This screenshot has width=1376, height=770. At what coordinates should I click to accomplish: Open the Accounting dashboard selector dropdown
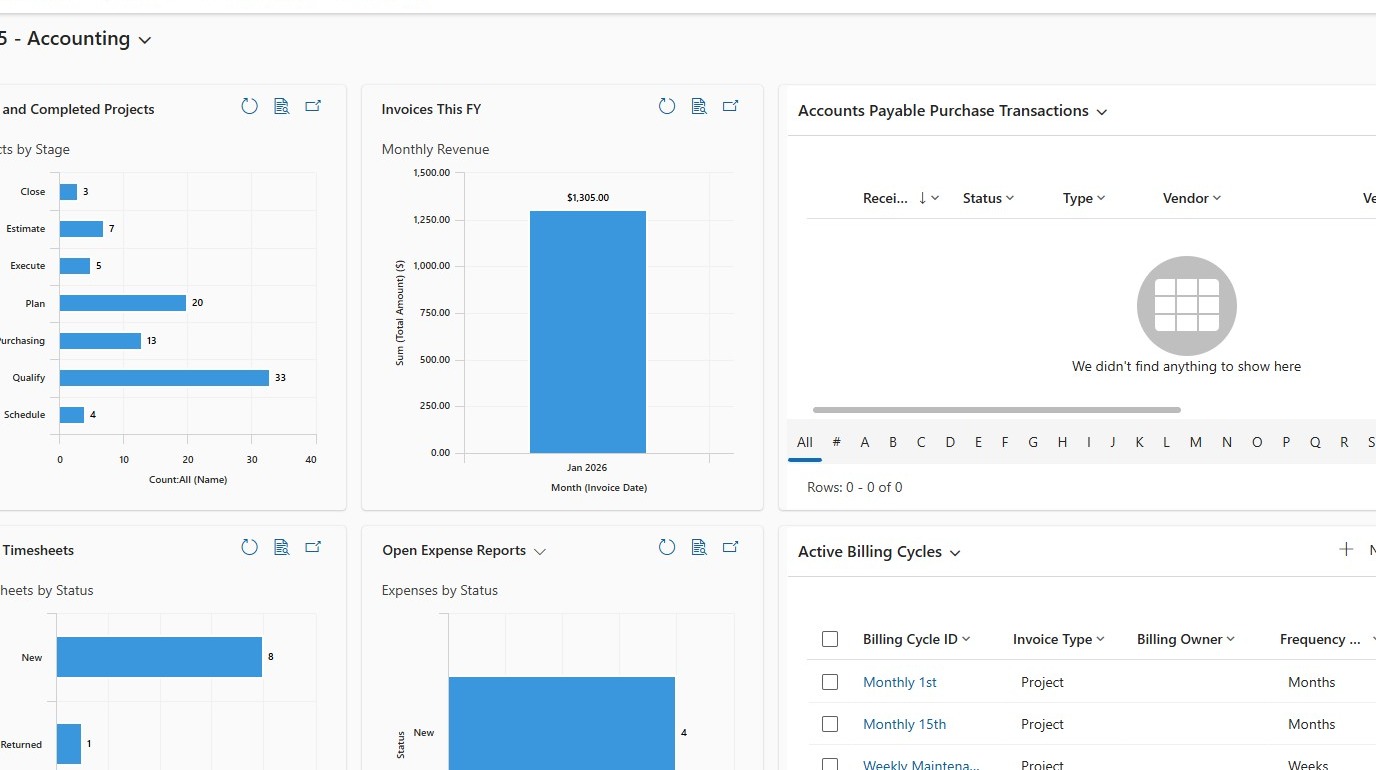(x=144, y=40)
